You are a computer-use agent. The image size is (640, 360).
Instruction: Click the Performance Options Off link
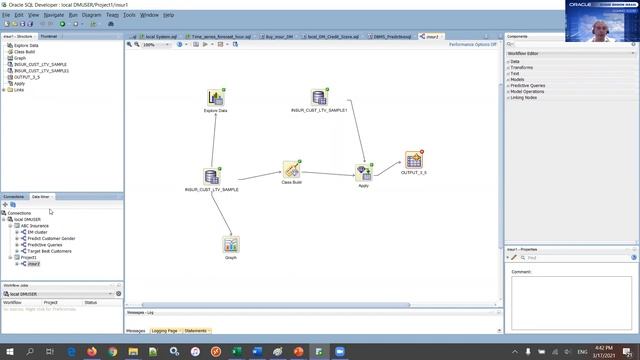473,44
